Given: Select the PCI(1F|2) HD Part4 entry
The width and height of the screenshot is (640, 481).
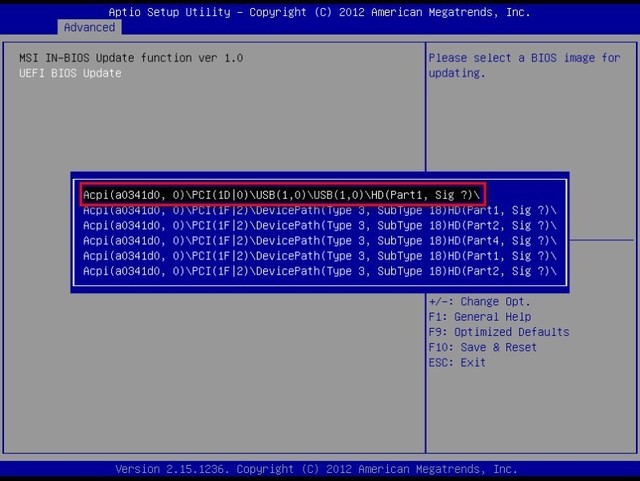Looking at the screenshot, I should tap(320, 241).
